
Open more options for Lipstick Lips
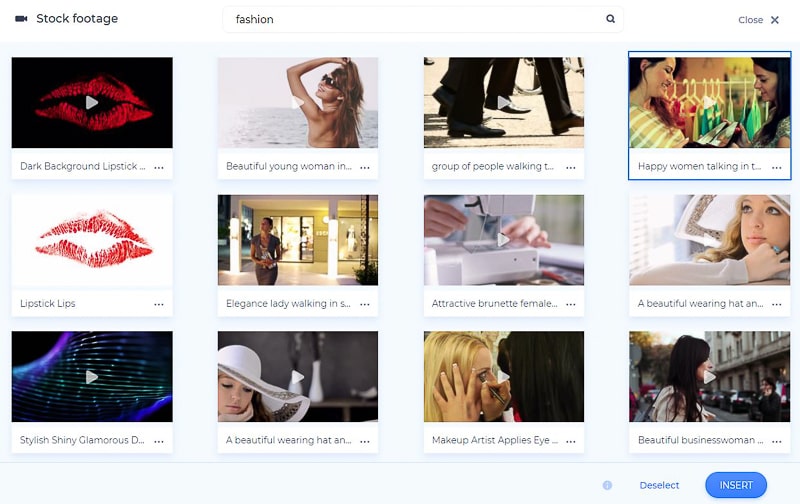(159, 304)
